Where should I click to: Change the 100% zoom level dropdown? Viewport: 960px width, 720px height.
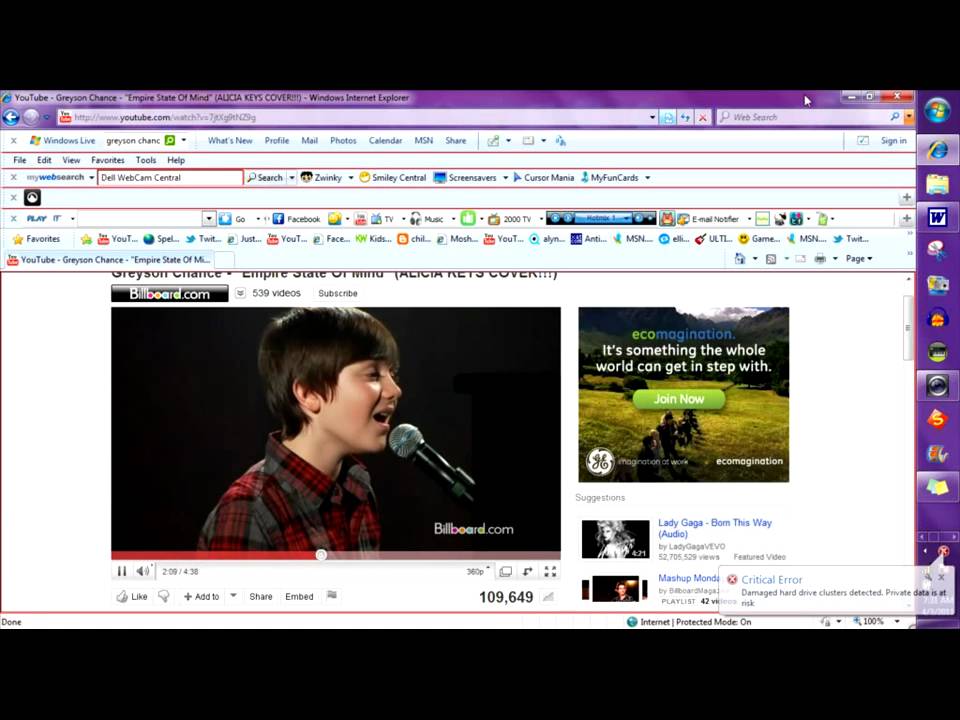[897, 621]
